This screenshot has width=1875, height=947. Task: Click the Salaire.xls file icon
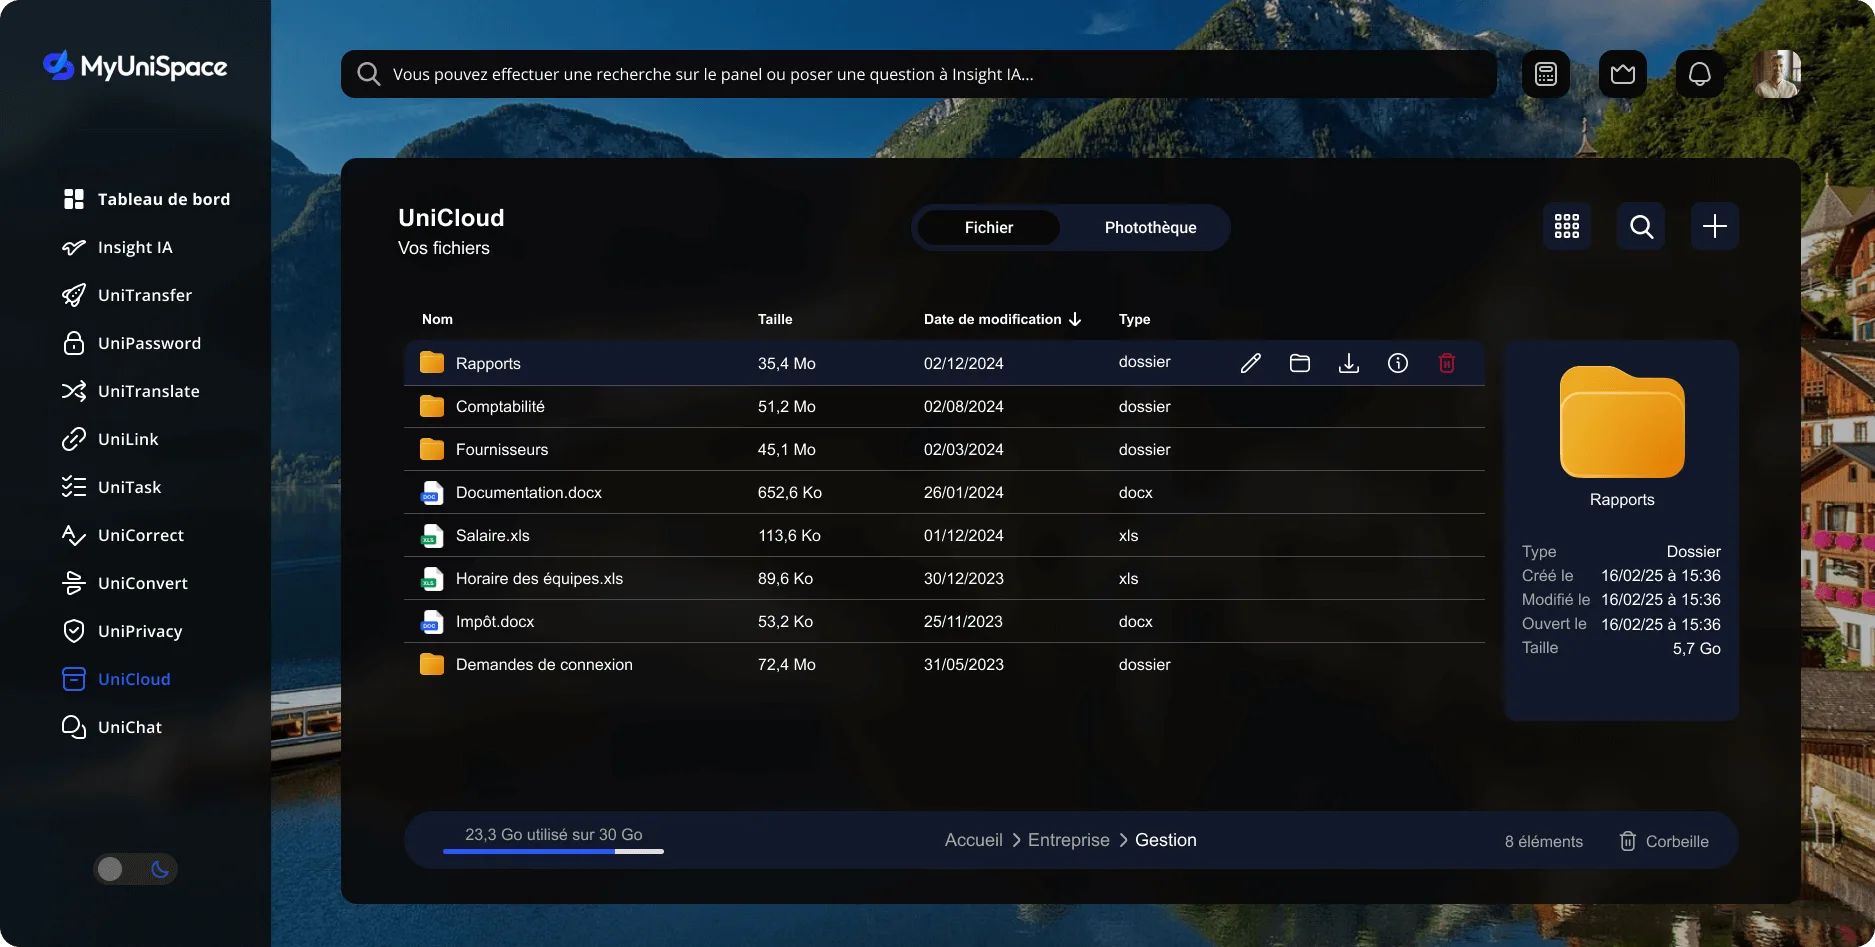[431, 535]
